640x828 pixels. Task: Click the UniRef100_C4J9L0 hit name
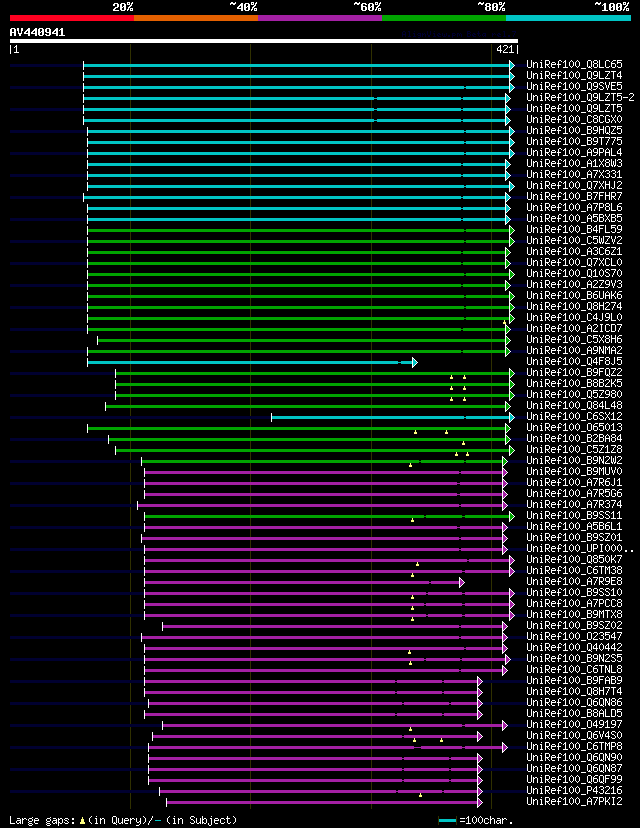pos(575,317)
